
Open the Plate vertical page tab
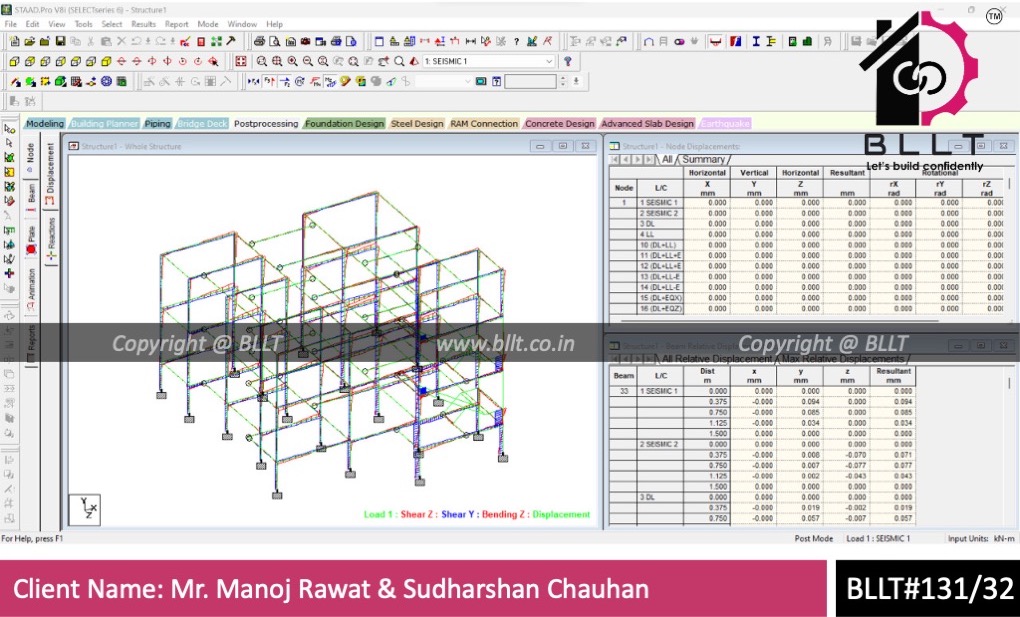[31, 240]
